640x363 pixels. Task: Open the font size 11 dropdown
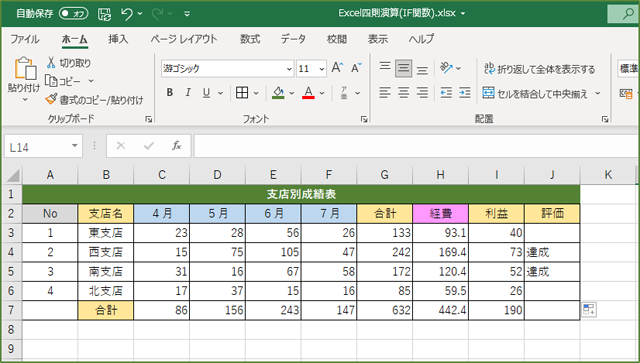(322, 69)
